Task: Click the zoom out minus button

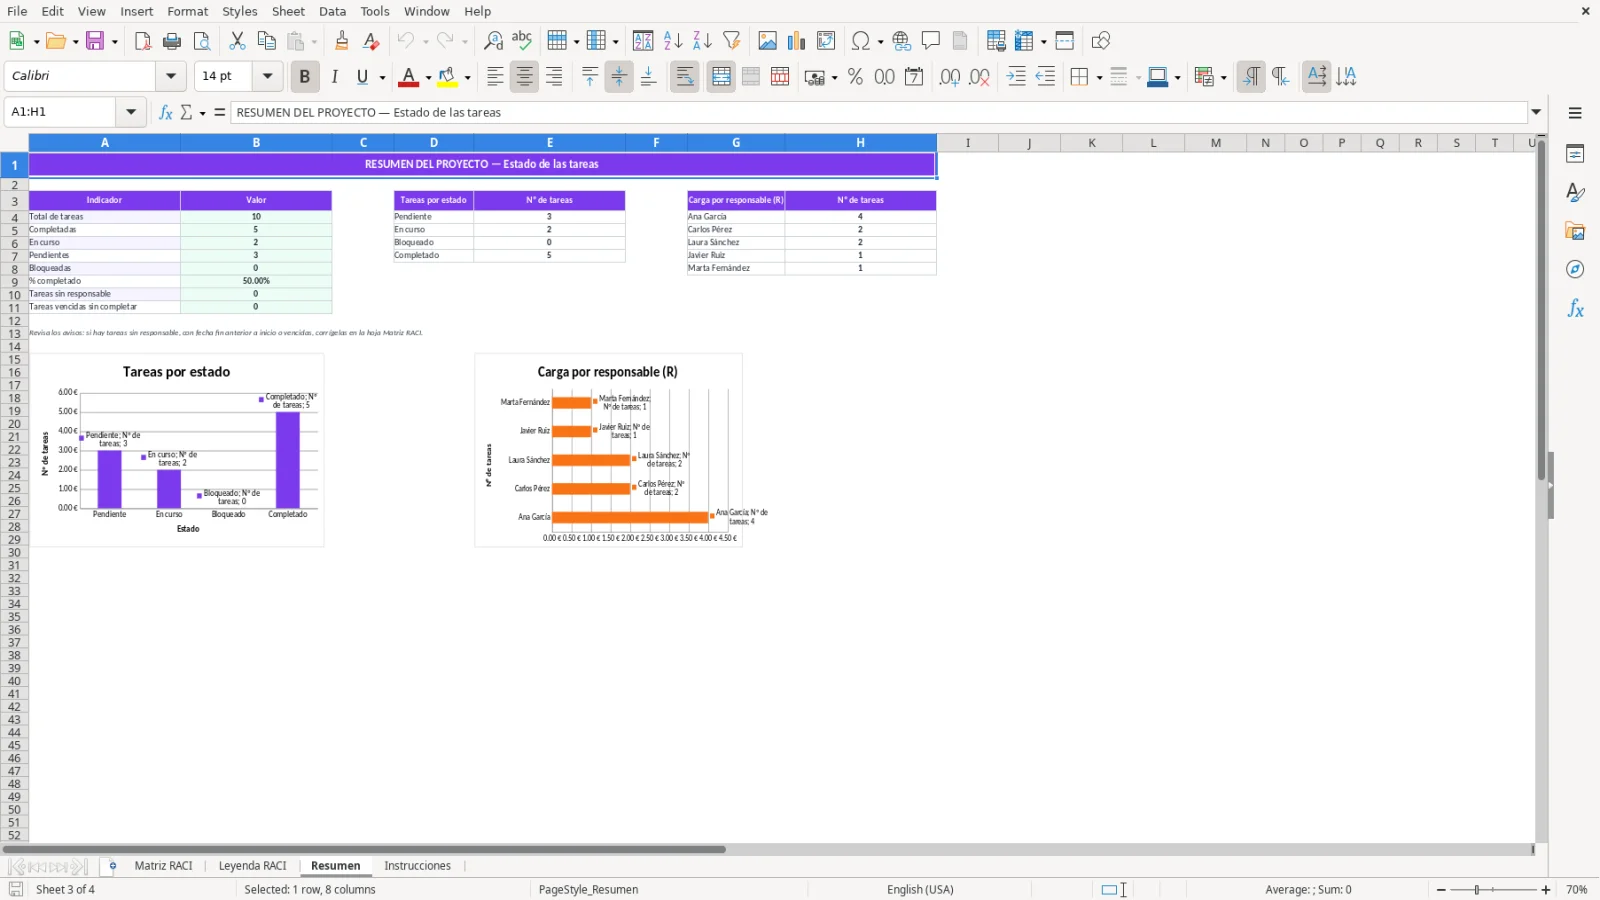Action: [x=1441, y=890]
